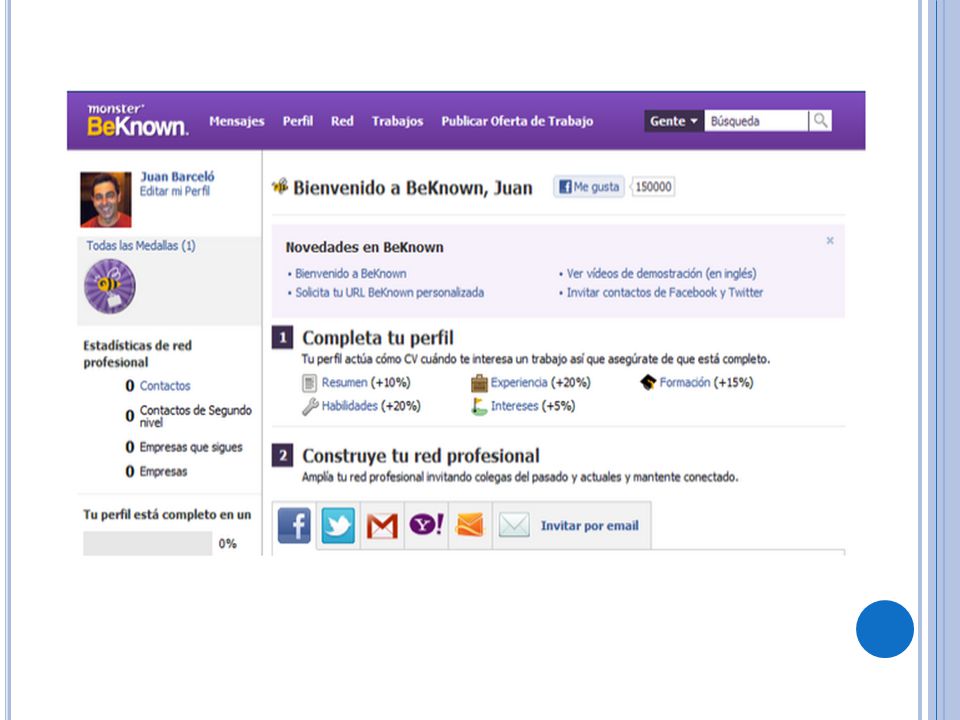Click Empresas que sigues text
Viewport: 960px width, 720px height.
pyautogui.click(x=191, y=447)
